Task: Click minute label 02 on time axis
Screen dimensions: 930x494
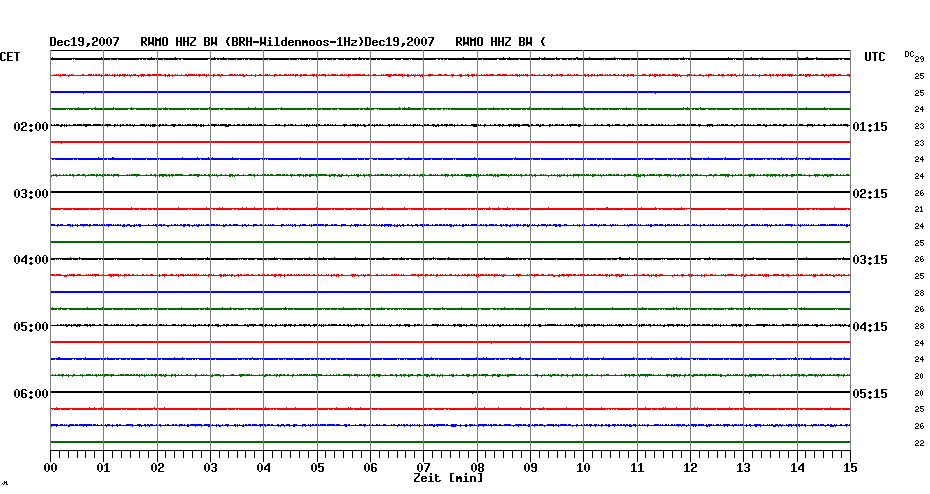Action: click(x=157, y=468)
